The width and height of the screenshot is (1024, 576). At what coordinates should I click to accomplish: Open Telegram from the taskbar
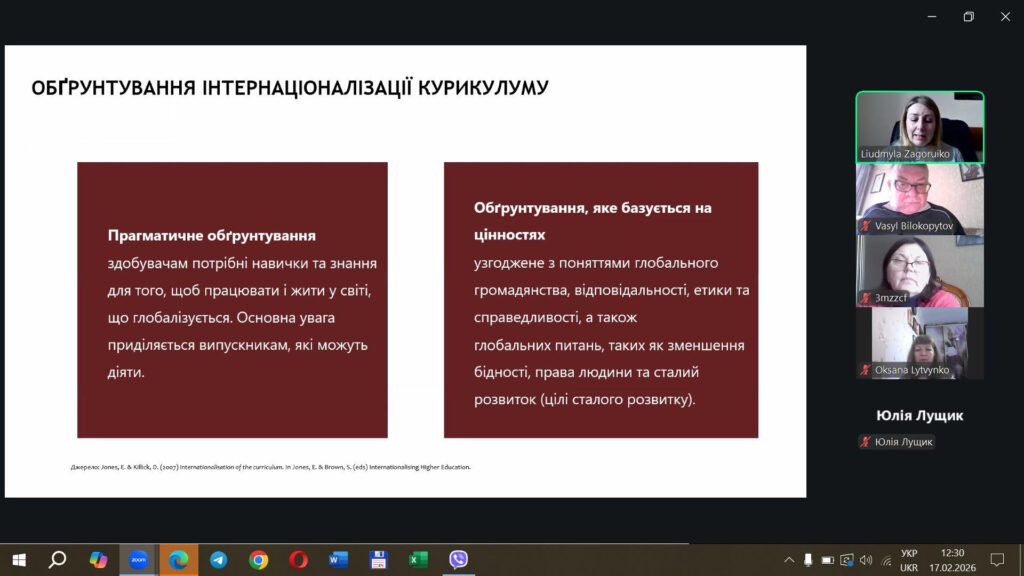[218, 560]
